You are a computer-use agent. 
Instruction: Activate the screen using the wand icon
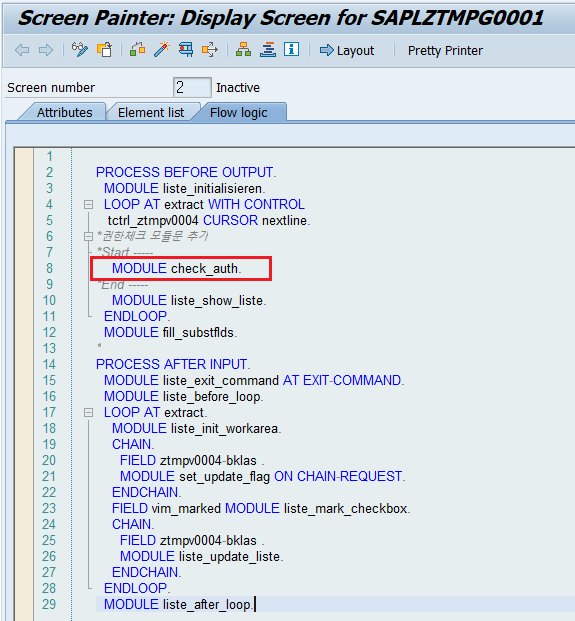click(162, 50)
